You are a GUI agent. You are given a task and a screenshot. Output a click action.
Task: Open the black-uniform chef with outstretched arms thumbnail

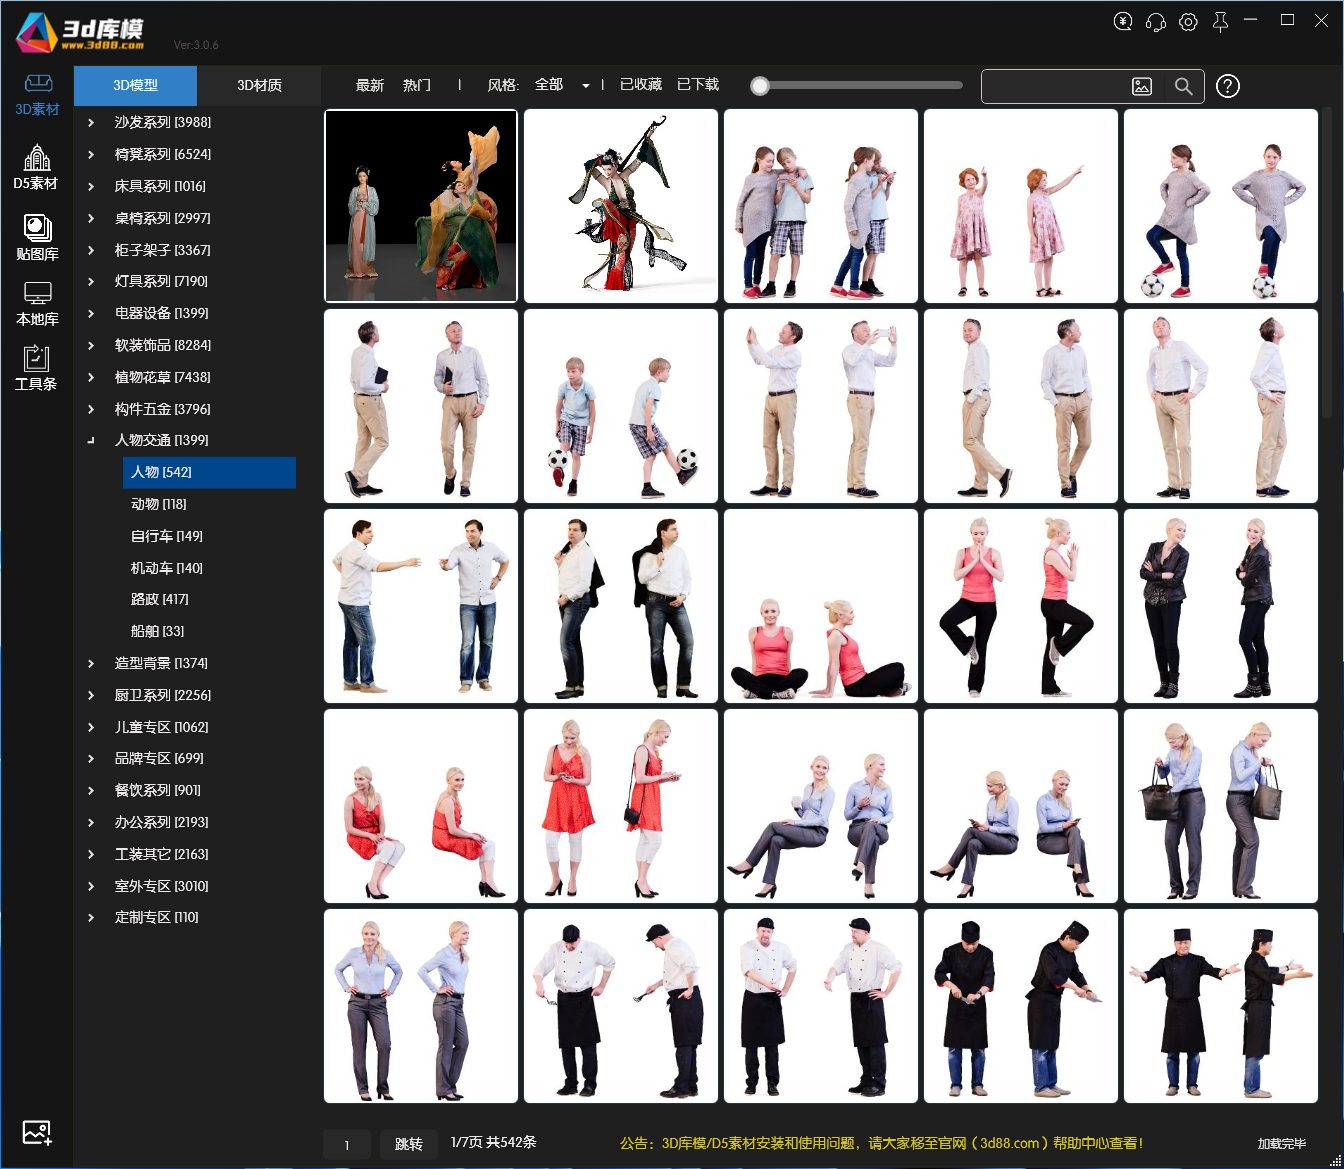pos(1221,1006)
